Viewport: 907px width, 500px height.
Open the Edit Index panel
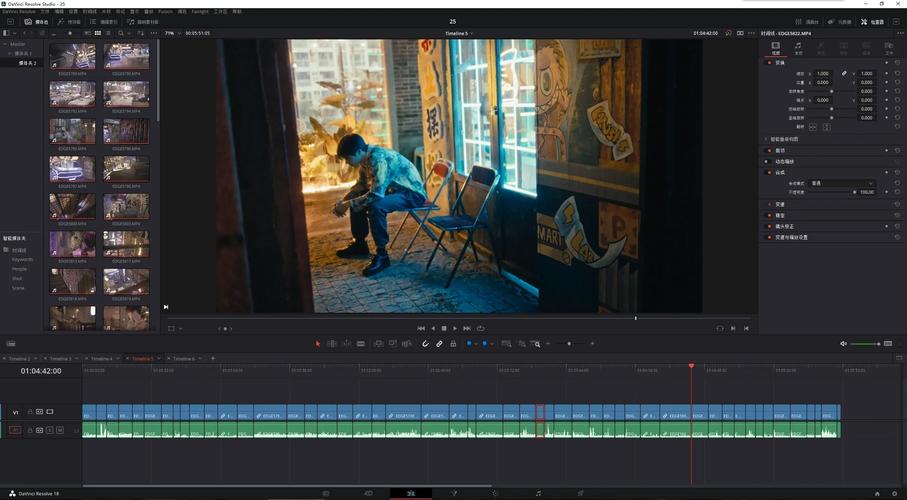point(104,21)
